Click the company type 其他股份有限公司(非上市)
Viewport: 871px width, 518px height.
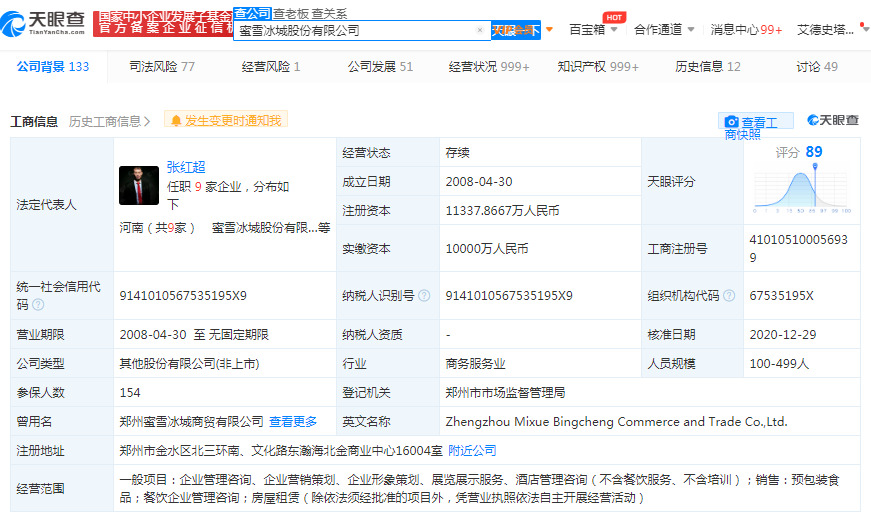point(189,364)
